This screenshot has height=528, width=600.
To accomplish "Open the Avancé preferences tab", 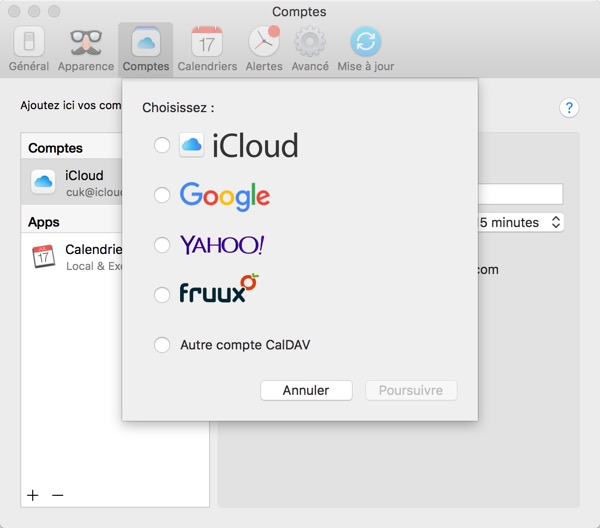I will 310,49.
